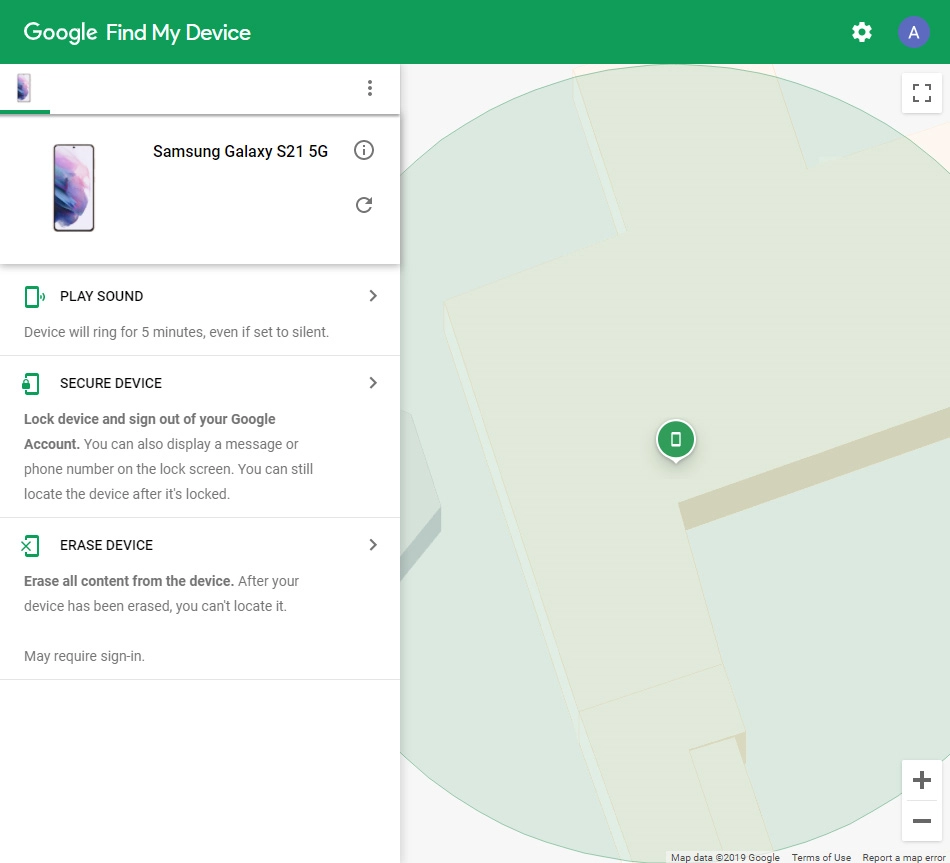Expand the Secure Device chevron
This screenshot has height=863, width=950.
tap(373, 383)
